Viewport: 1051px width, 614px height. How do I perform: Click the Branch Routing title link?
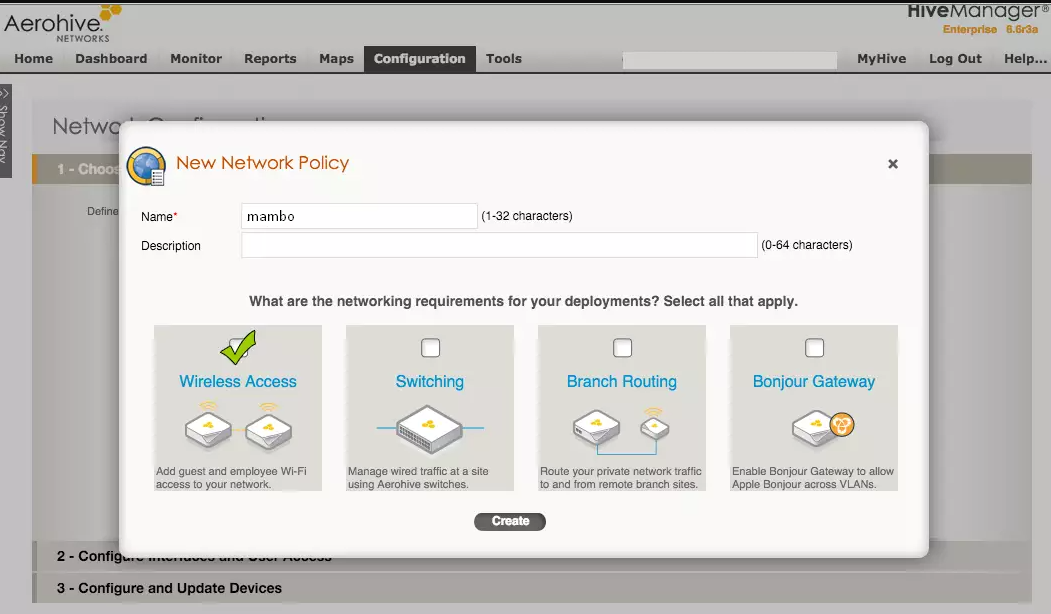(x=622, y=381)
